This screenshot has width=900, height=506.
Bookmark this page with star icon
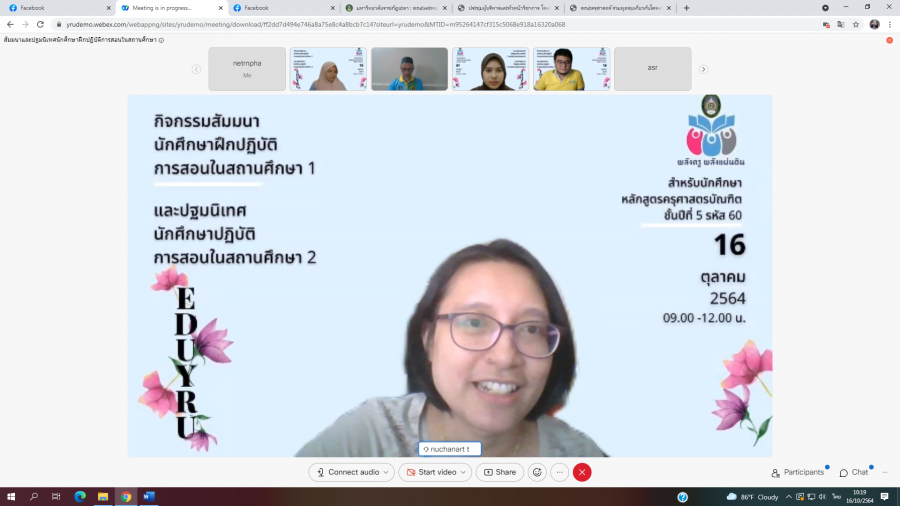point(856,24)
